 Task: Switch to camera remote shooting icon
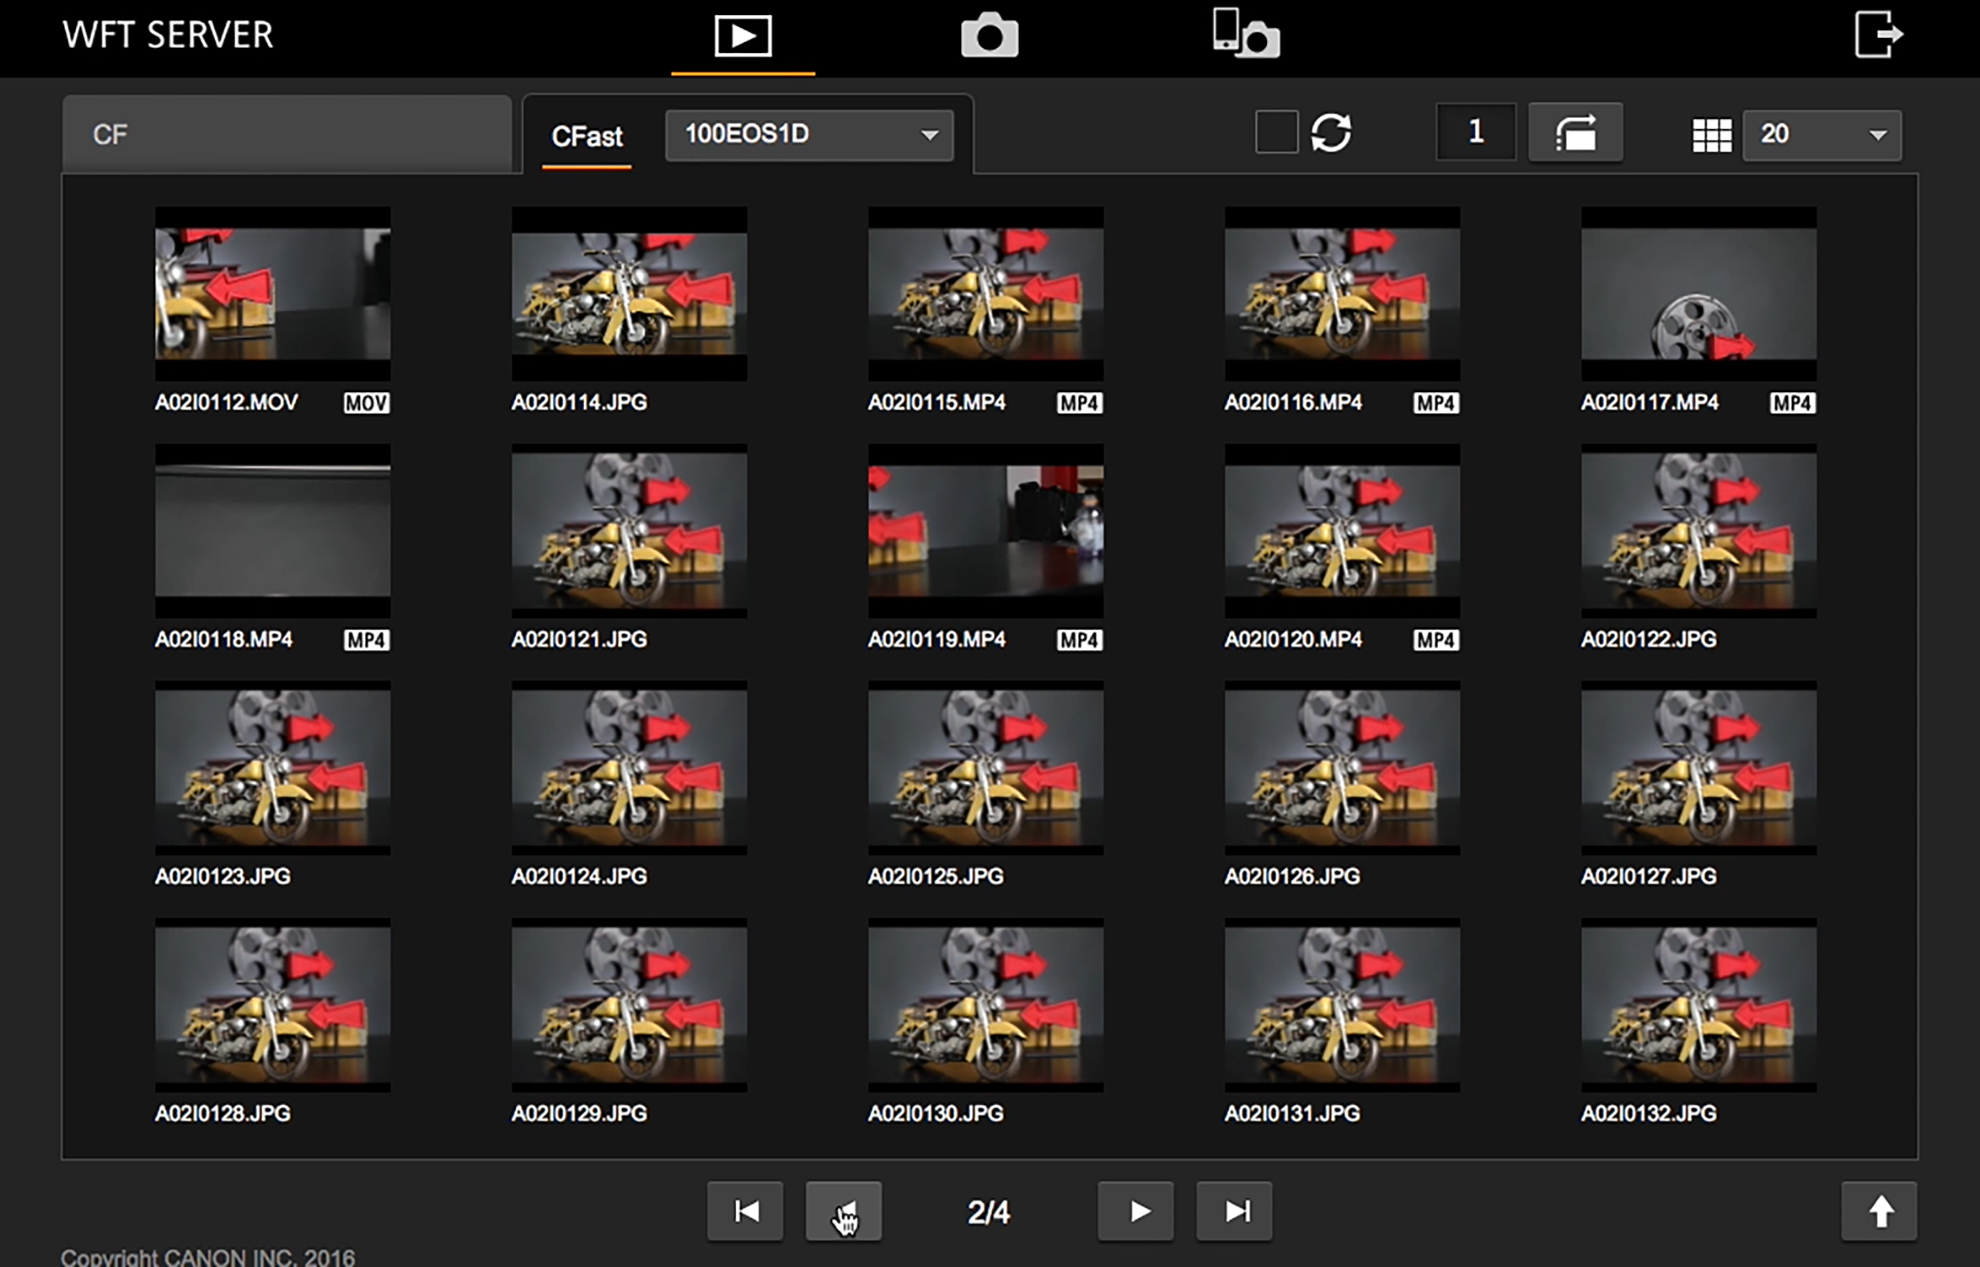(989, 36)
